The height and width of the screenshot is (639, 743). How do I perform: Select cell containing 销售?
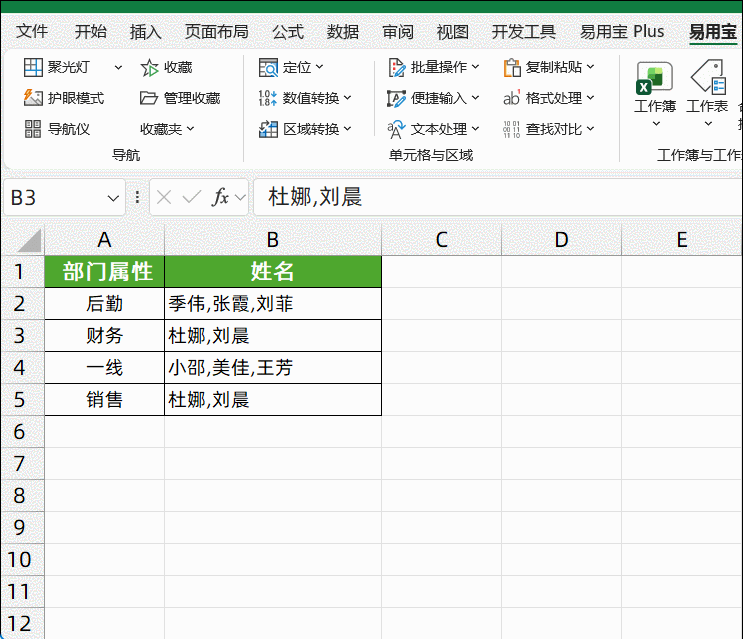[104, 400]
